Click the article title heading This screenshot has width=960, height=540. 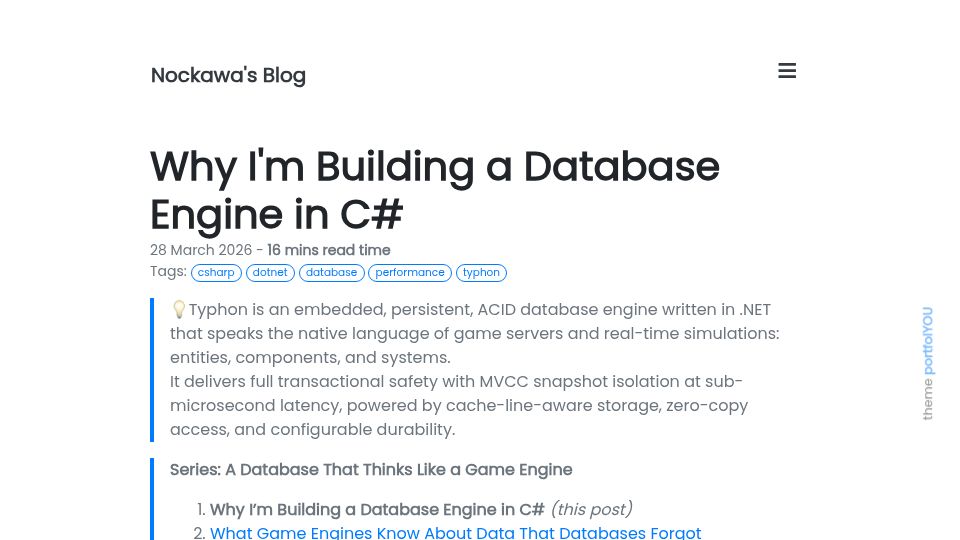point(435,190)
